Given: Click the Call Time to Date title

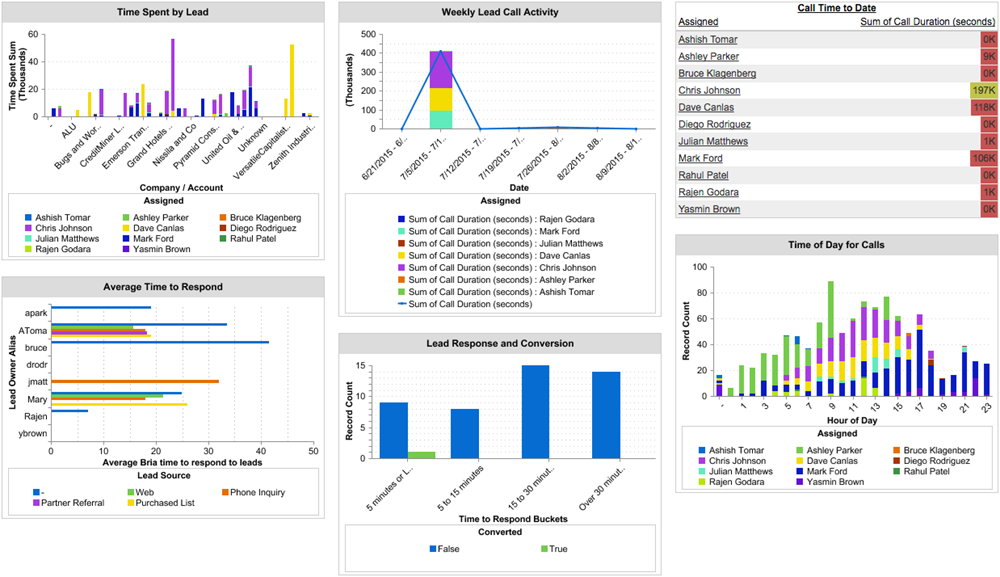Looking at the screenshot, I should click(x=836, y=8).
